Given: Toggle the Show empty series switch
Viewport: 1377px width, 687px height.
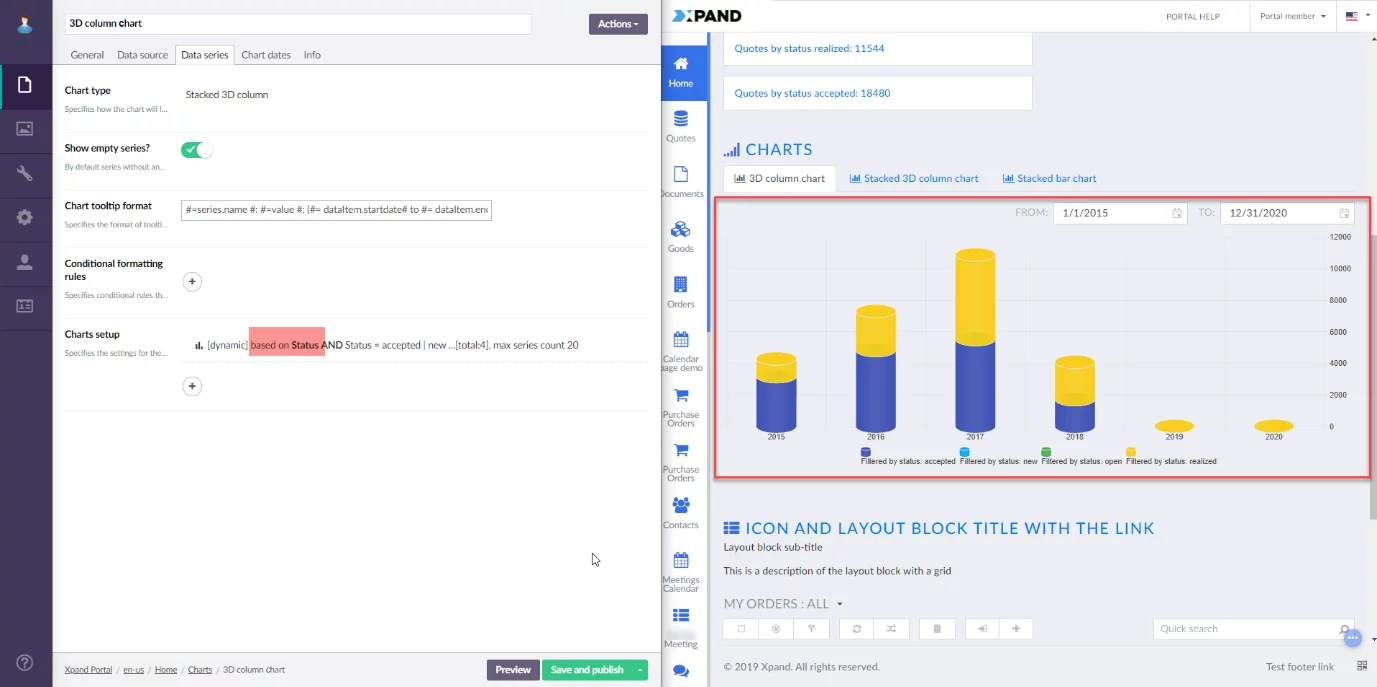Looking at the screenshot, I should coord(196,150).
